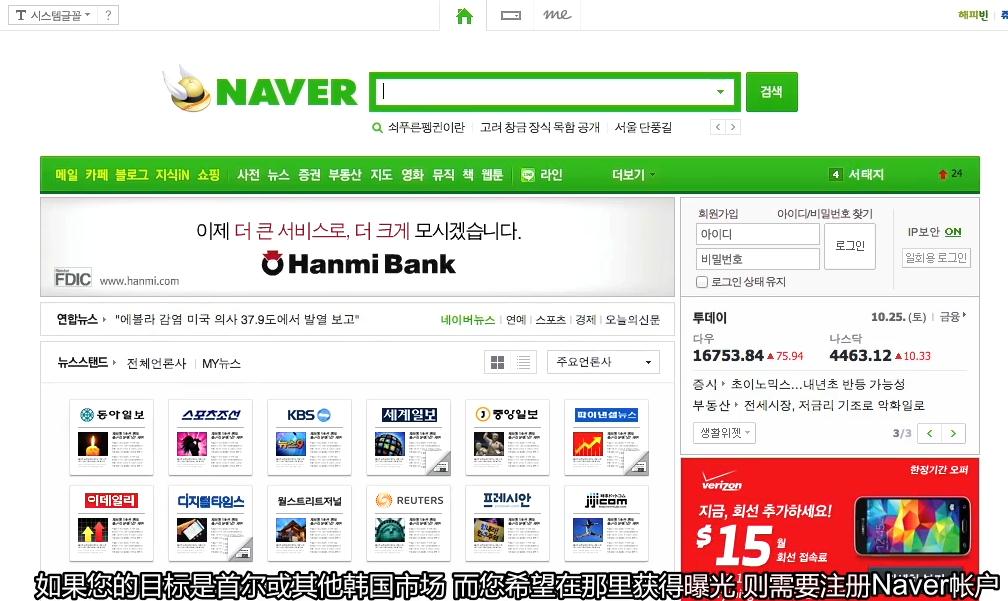Viewport: 1008px width, 601px height.
Task: Click the 서태지 trending keyword
Action: [x=866, y=174]
